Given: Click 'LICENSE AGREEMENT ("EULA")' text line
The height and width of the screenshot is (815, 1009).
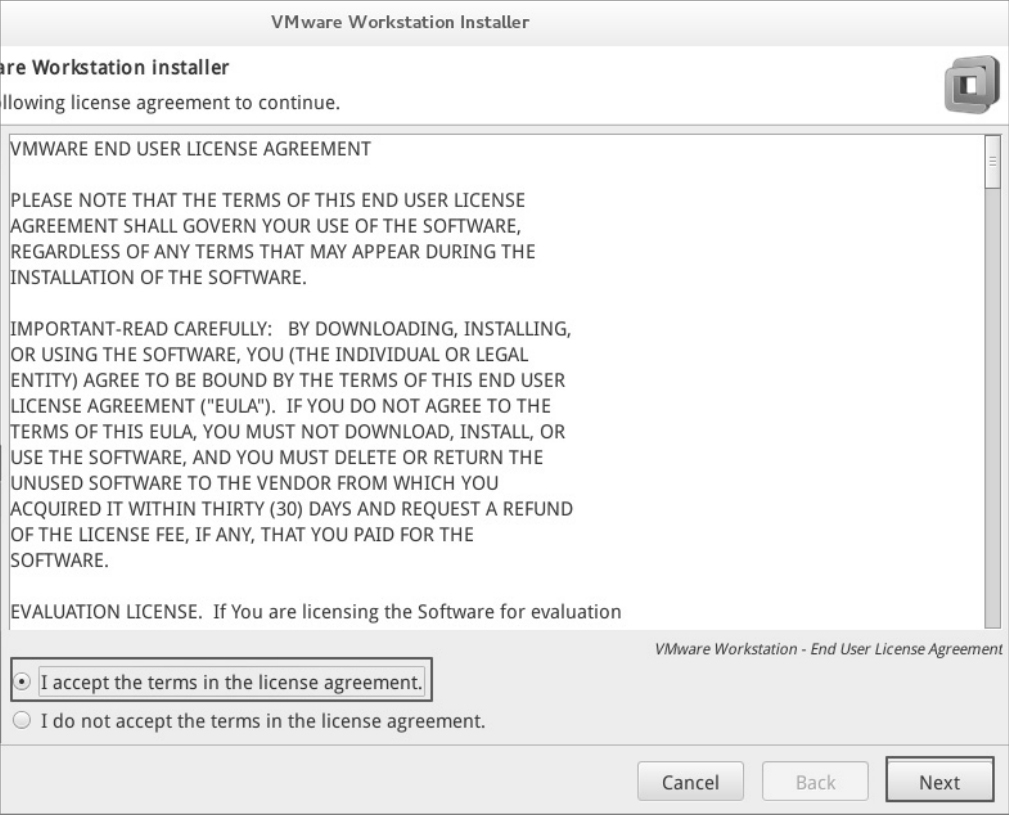Looking at the screenshot, I should [x=281, y=406].
